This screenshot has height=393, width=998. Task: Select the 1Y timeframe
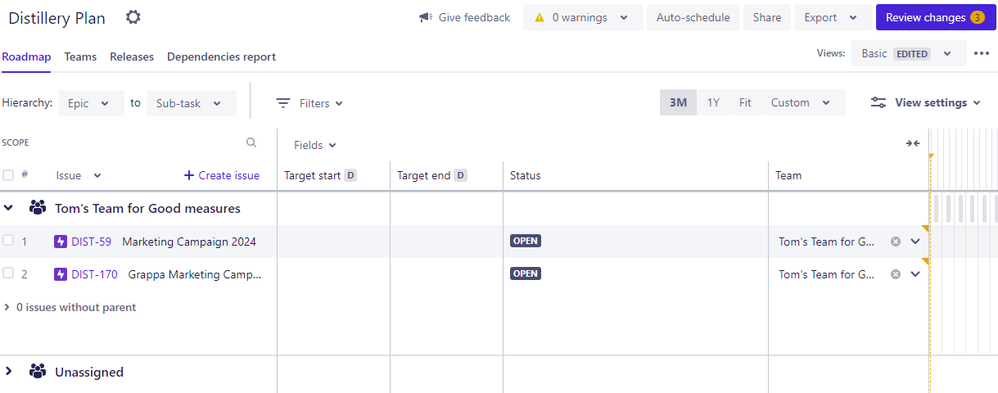tap(713, 103)
